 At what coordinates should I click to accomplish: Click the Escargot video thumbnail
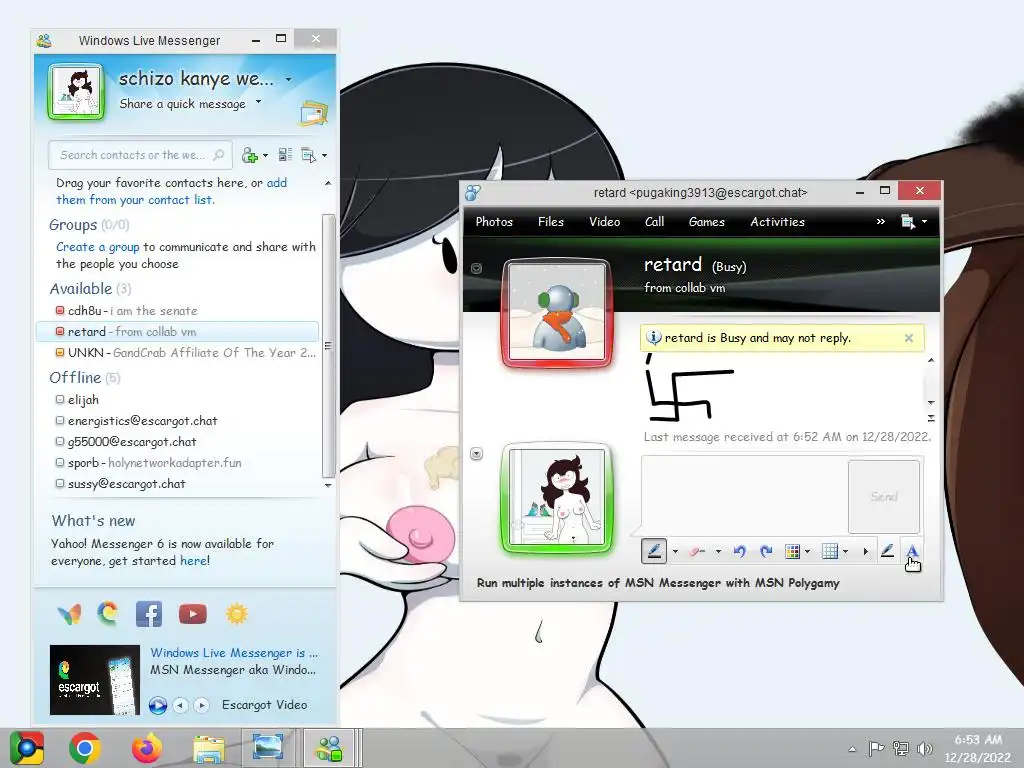click(x=95, y=680)
